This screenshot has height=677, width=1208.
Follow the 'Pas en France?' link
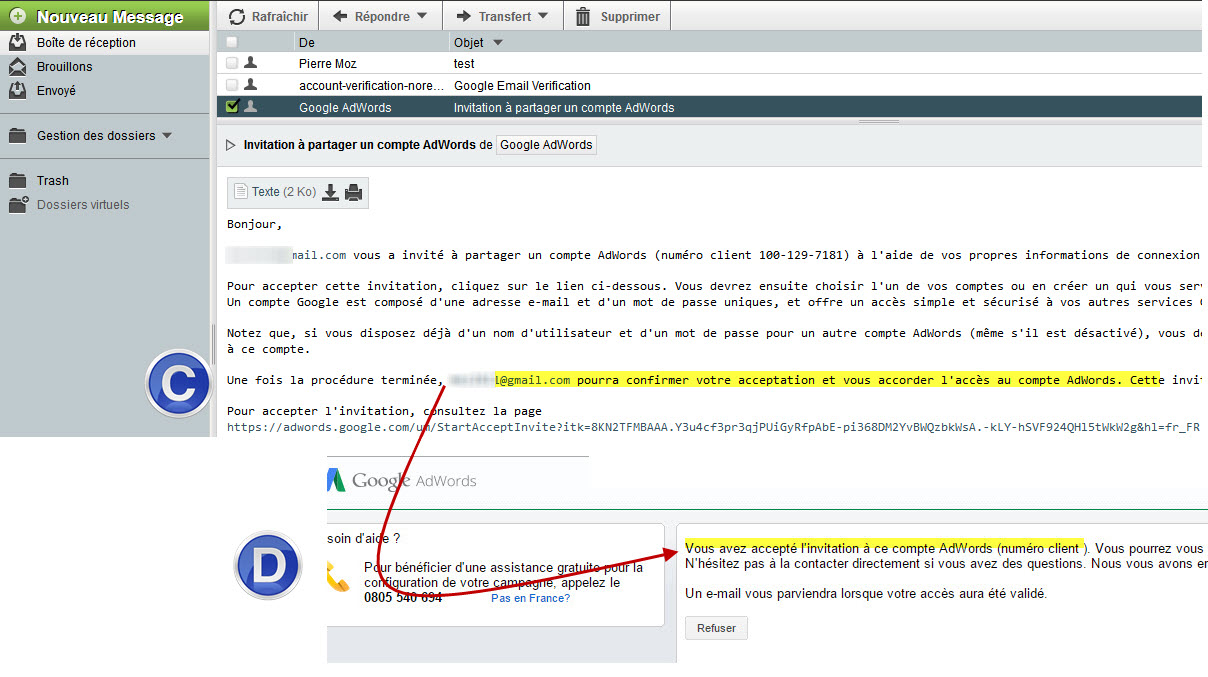[x=530, y=598]
